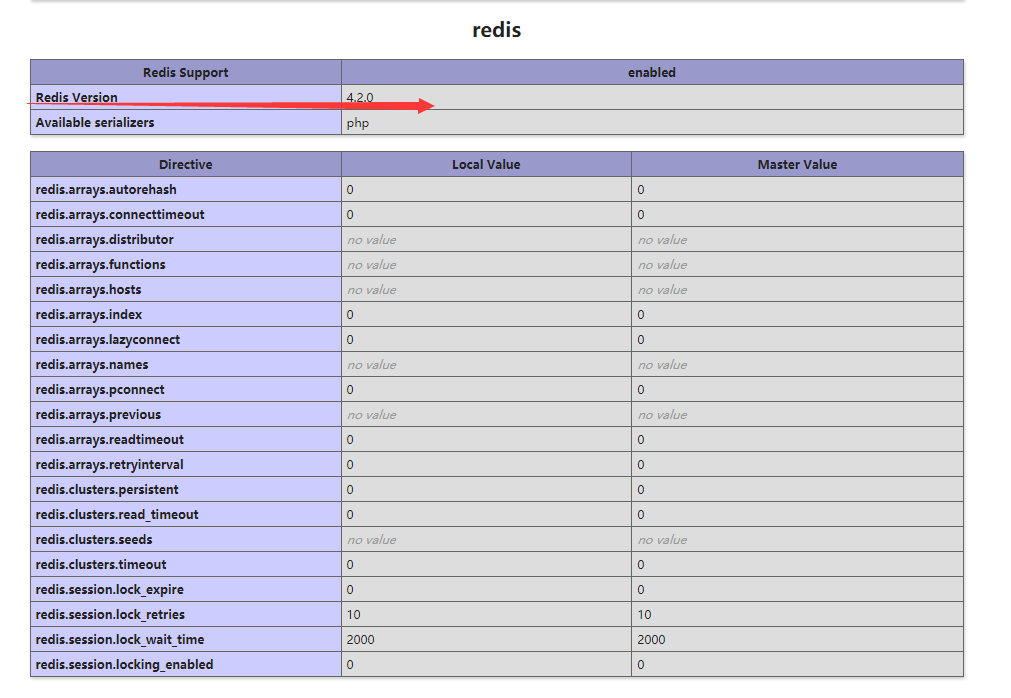Click master value of redis.session.locking_enabled
The image size is (1011, 698).
point(641,664)
